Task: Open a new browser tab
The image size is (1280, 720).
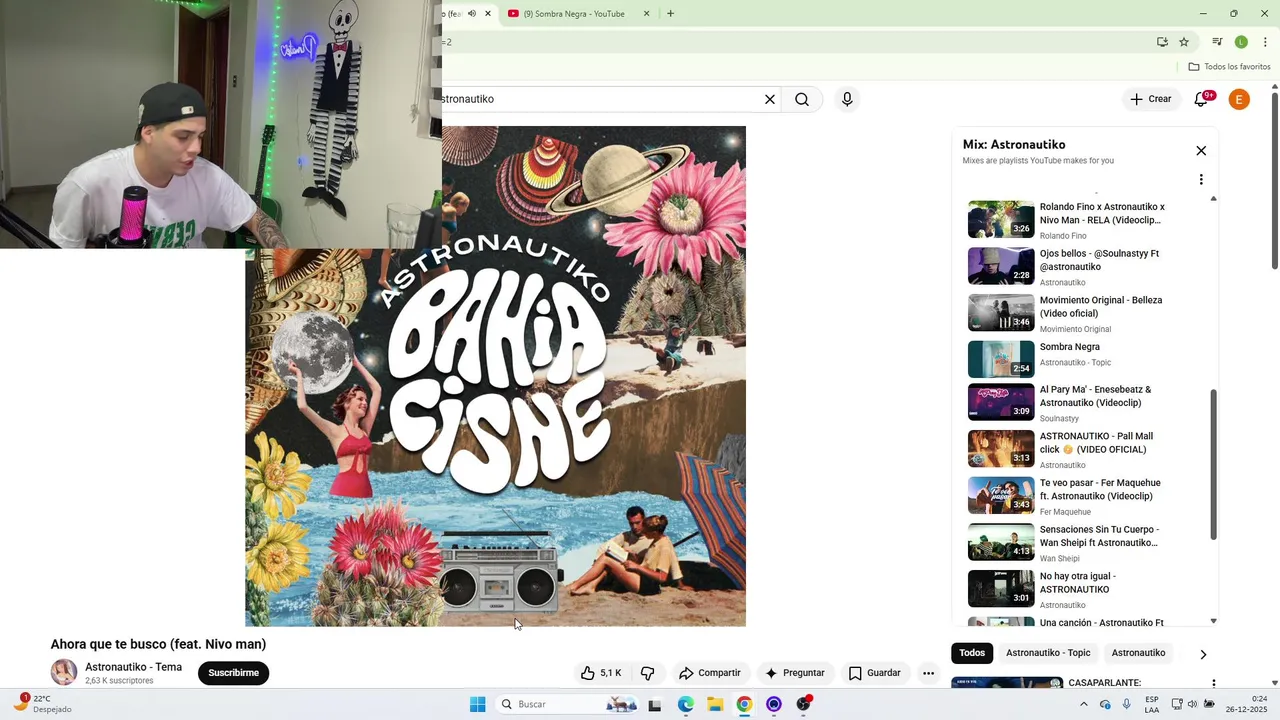Action: [x=670, y=14]
